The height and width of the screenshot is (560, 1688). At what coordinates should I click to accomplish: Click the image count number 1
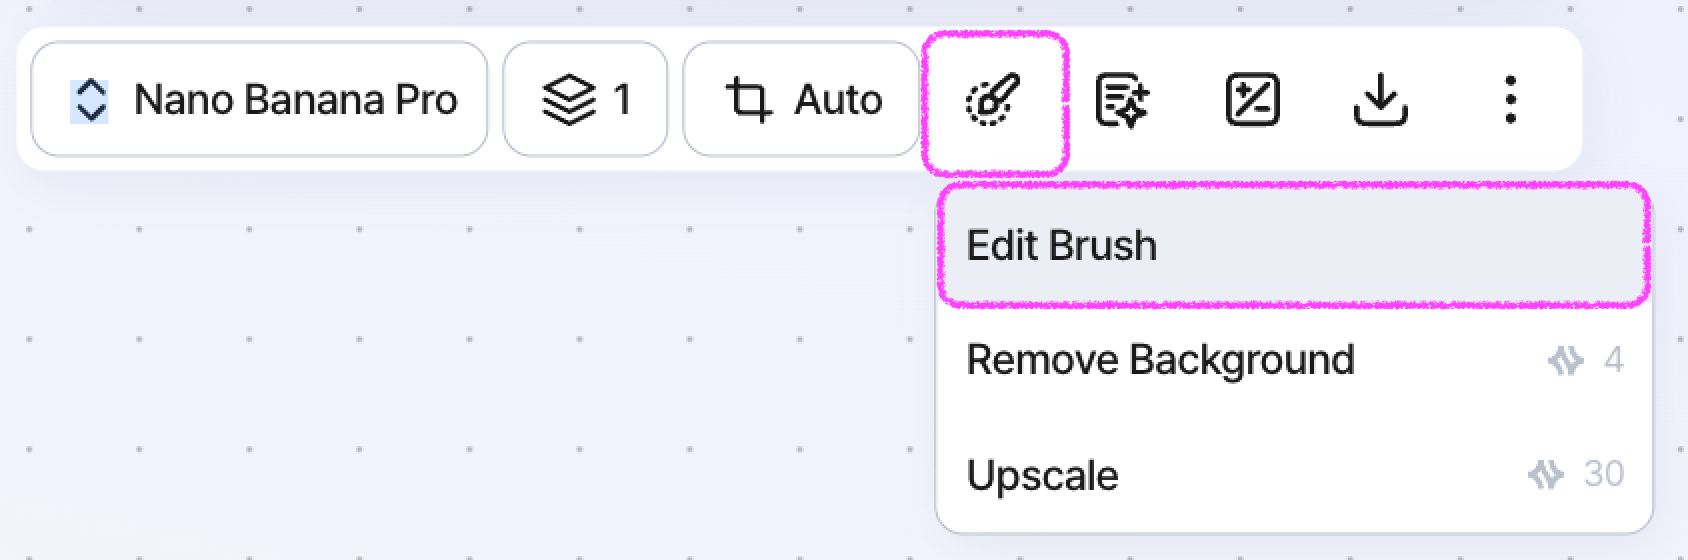tap(622, 99)
